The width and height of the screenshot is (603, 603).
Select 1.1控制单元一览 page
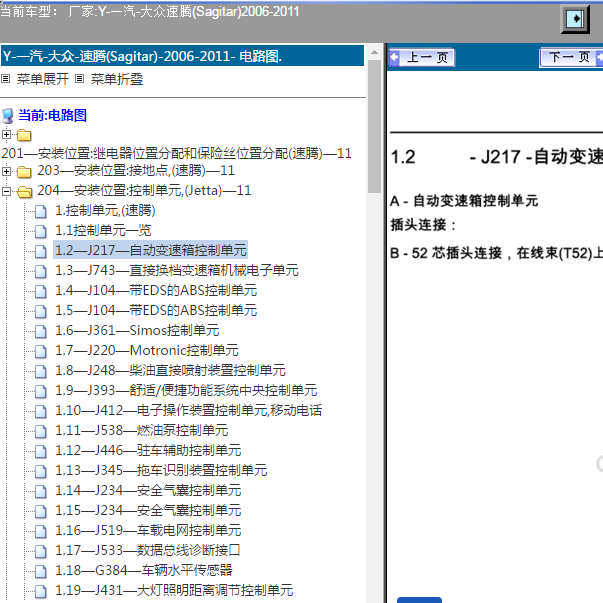(103, 230)
